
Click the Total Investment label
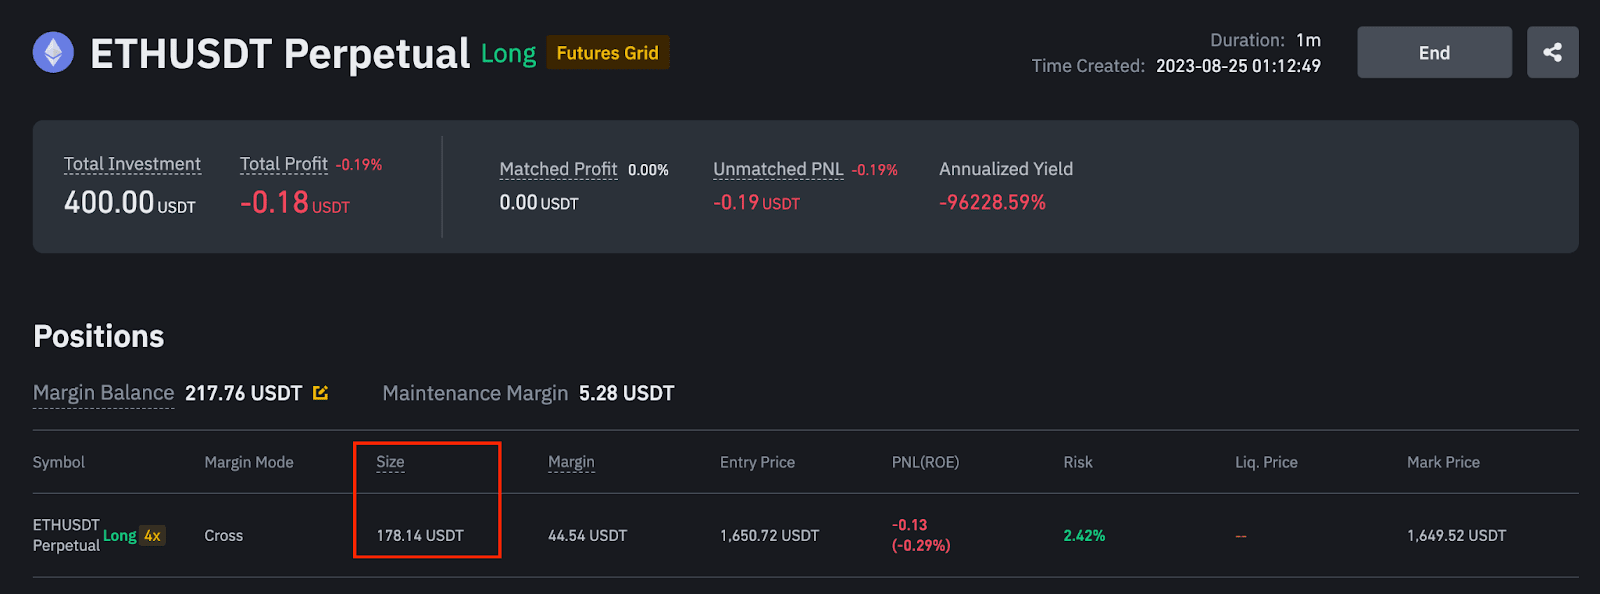[x=132, y=164]
